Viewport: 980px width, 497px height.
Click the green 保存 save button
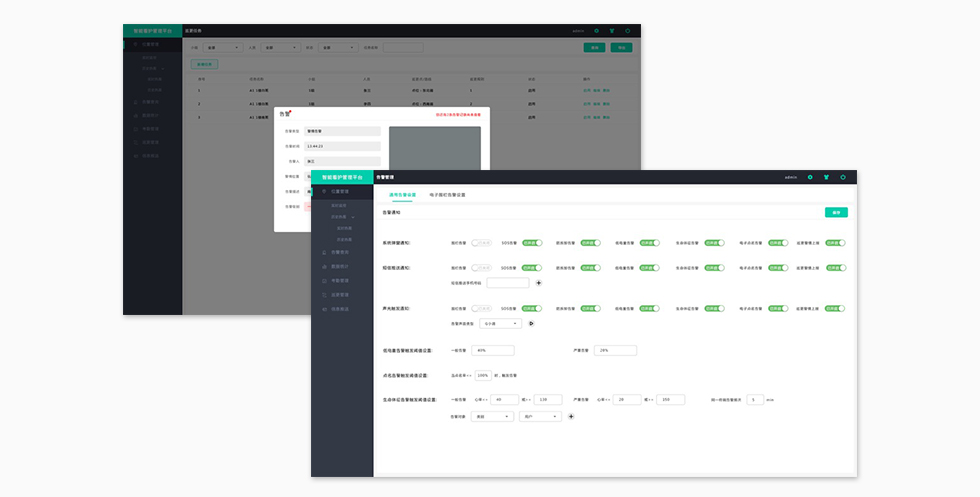(836, 212)
